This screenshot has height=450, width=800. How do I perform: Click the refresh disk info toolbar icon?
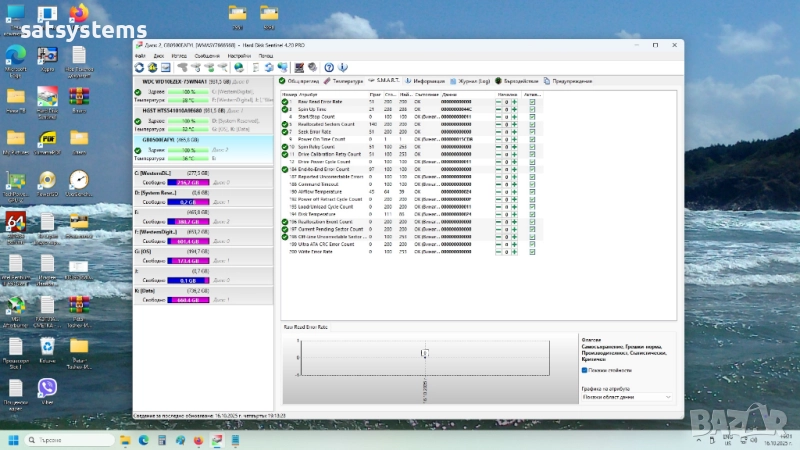pos(140,67)
